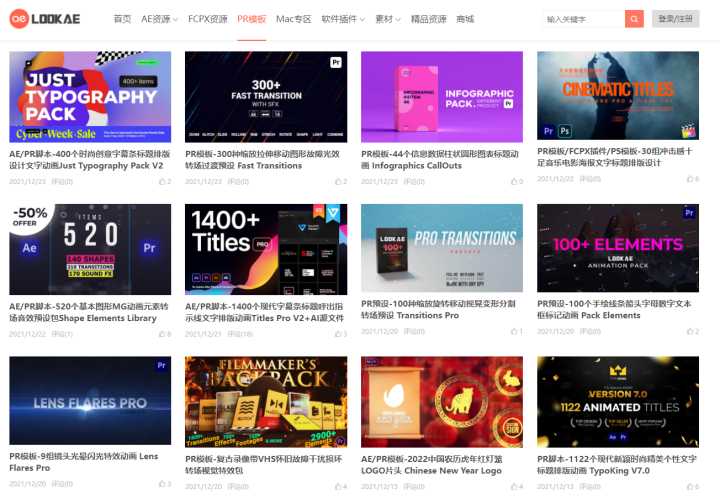720x499 pixels.
Task: Open the Just Typography Pack thumbnail
Action: [90, 97]
